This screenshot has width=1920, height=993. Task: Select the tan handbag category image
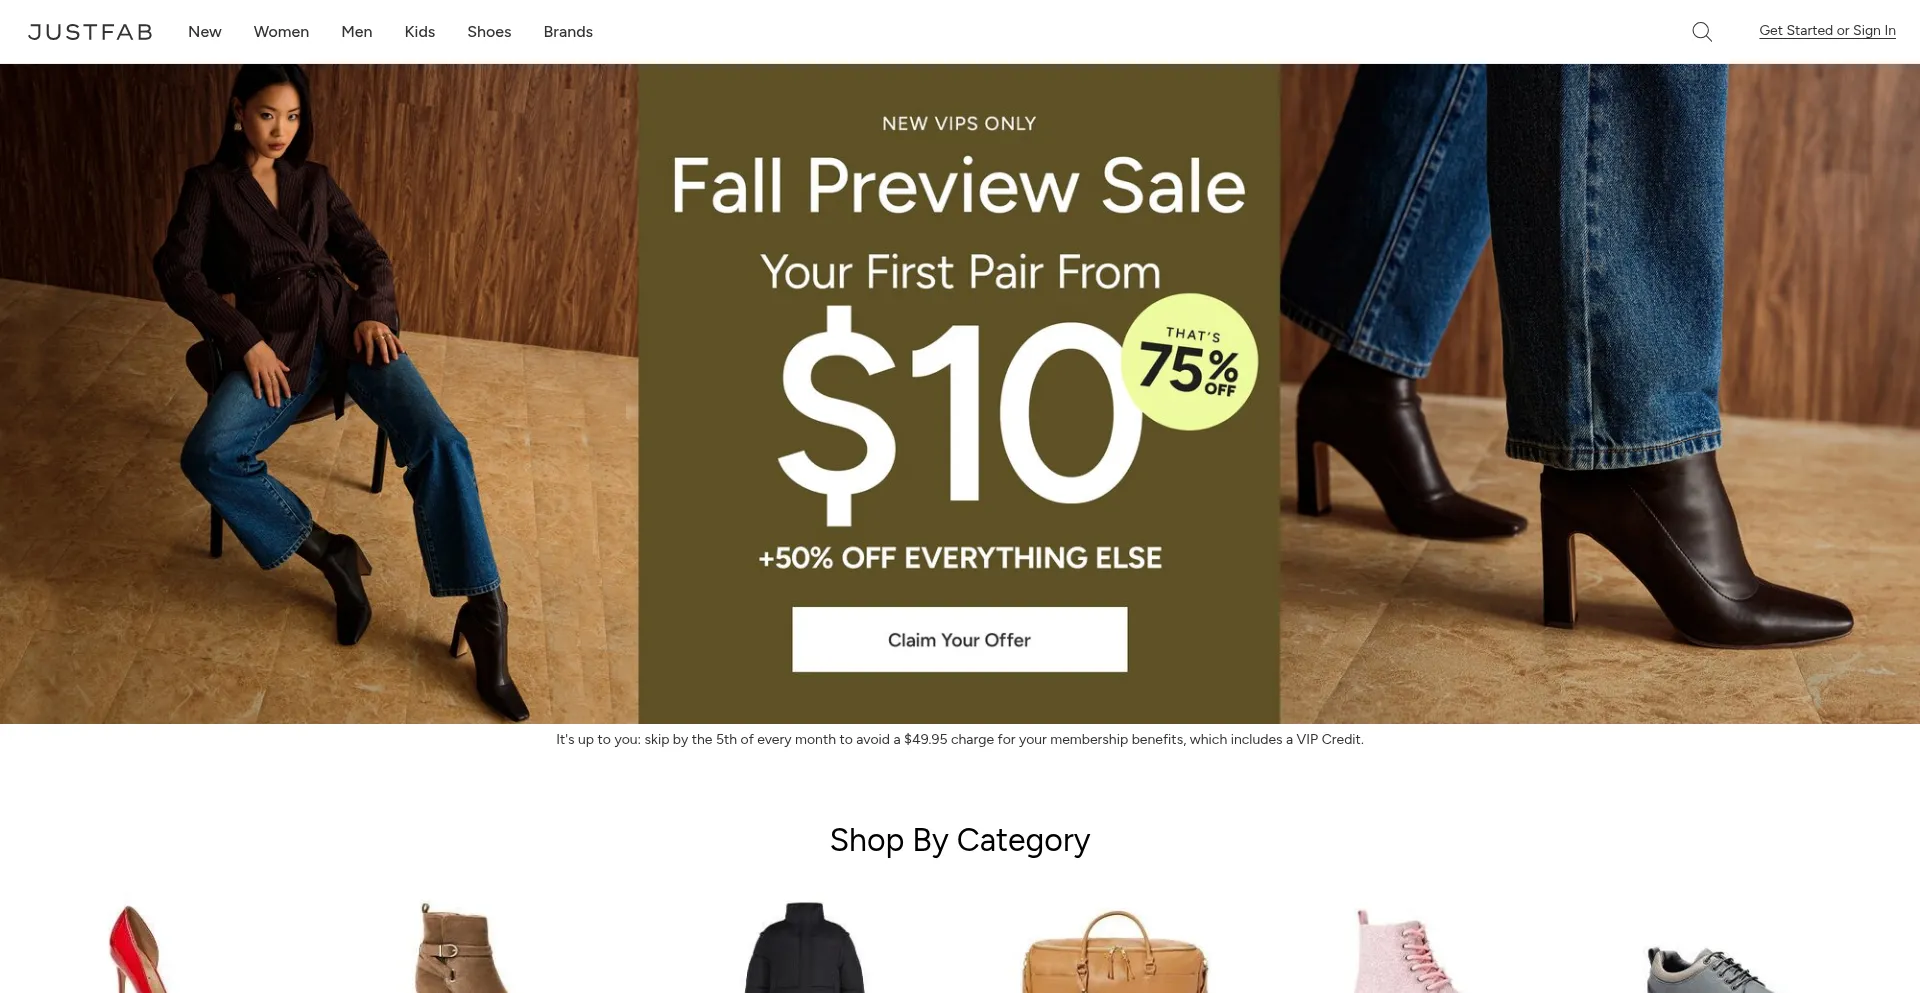click(1115, 951)
